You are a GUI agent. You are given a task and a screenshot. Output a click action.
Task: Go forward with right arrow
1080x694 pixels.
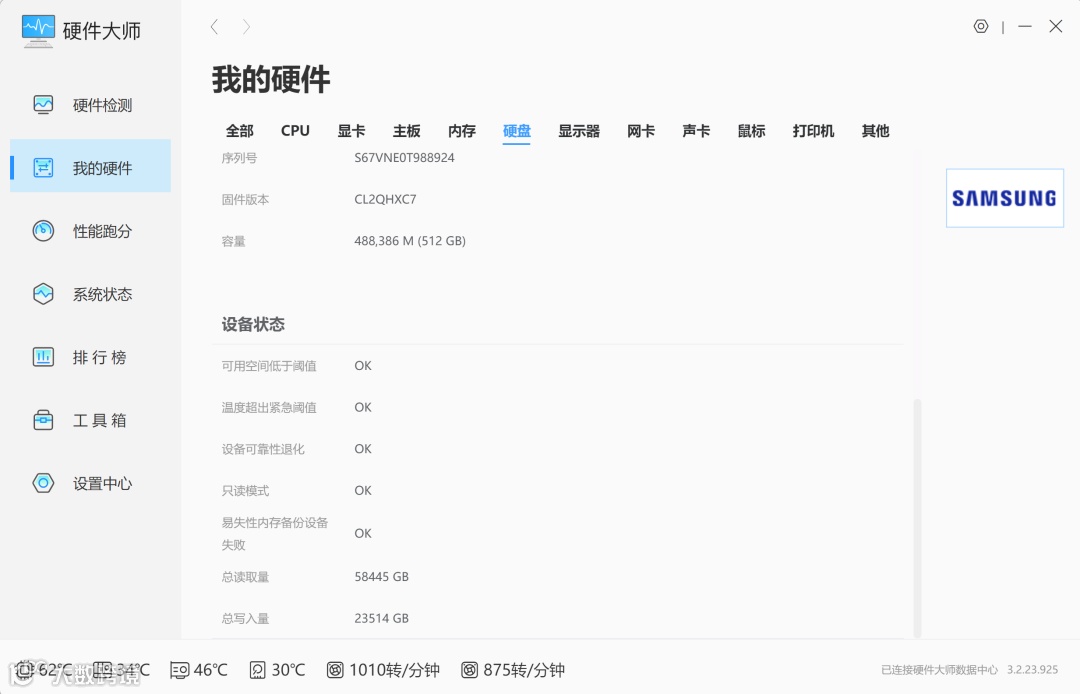246,27
